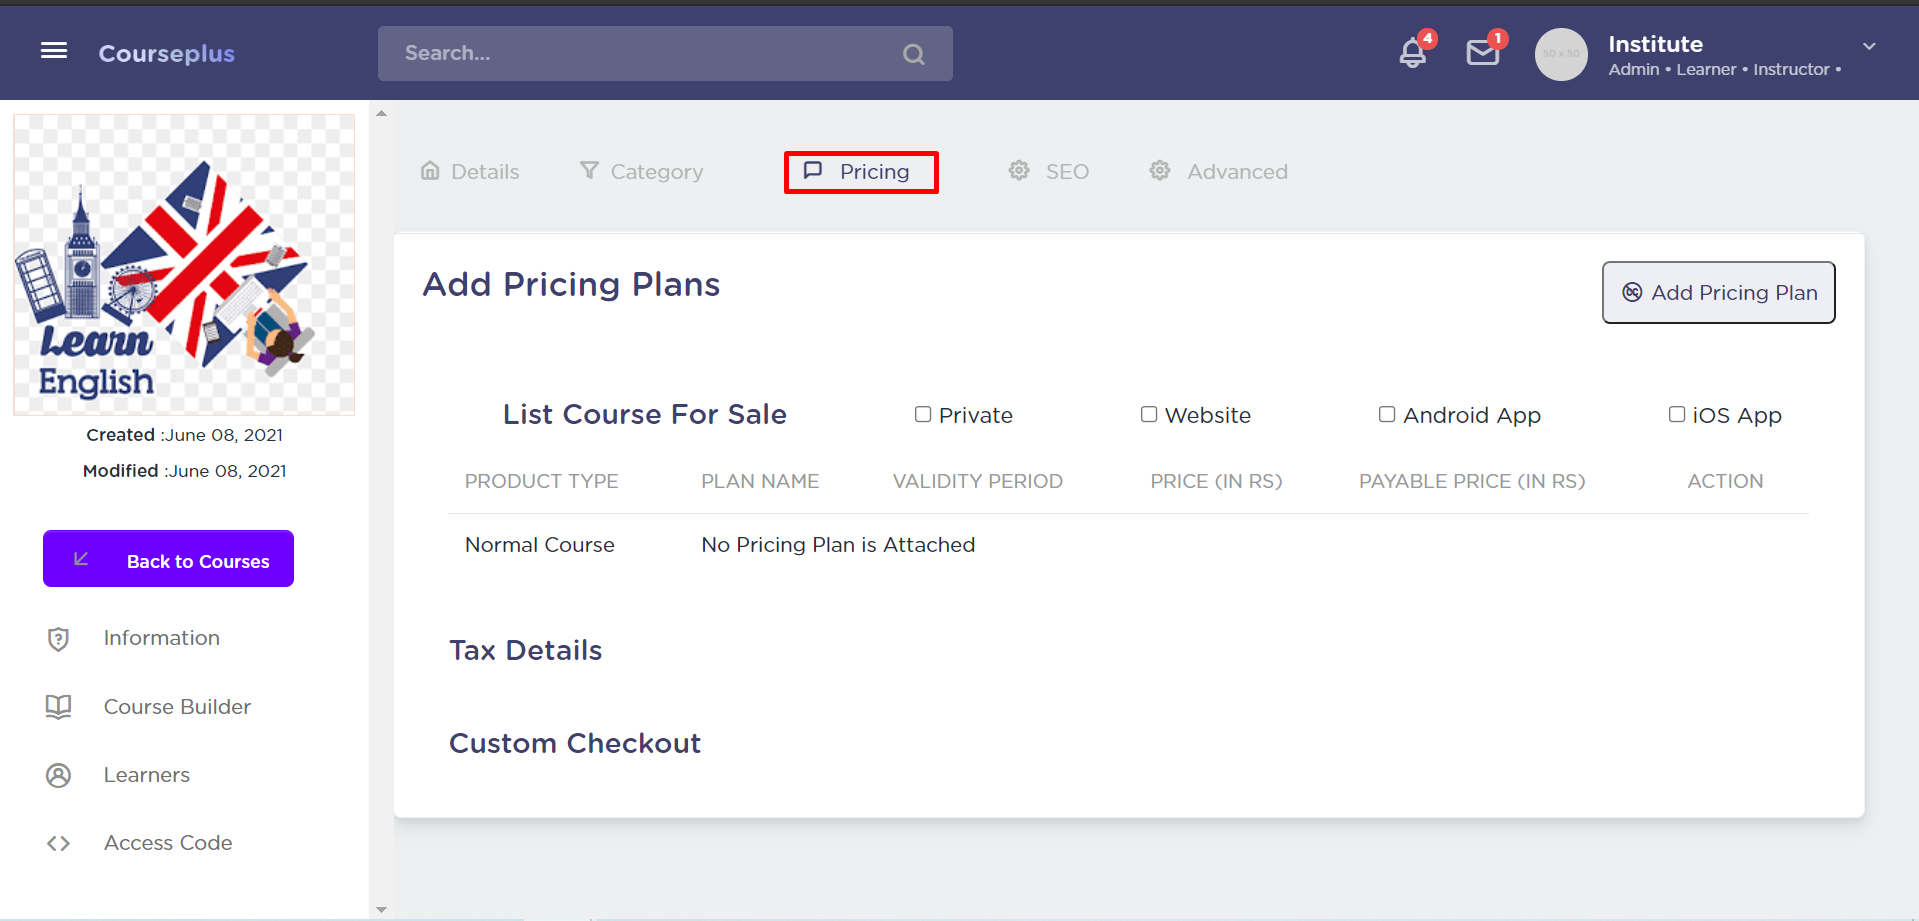Screen dimensions: 1919x921
Task: Click the notification bell icon
Action: pyautogui.click(x=1412, y=53)
